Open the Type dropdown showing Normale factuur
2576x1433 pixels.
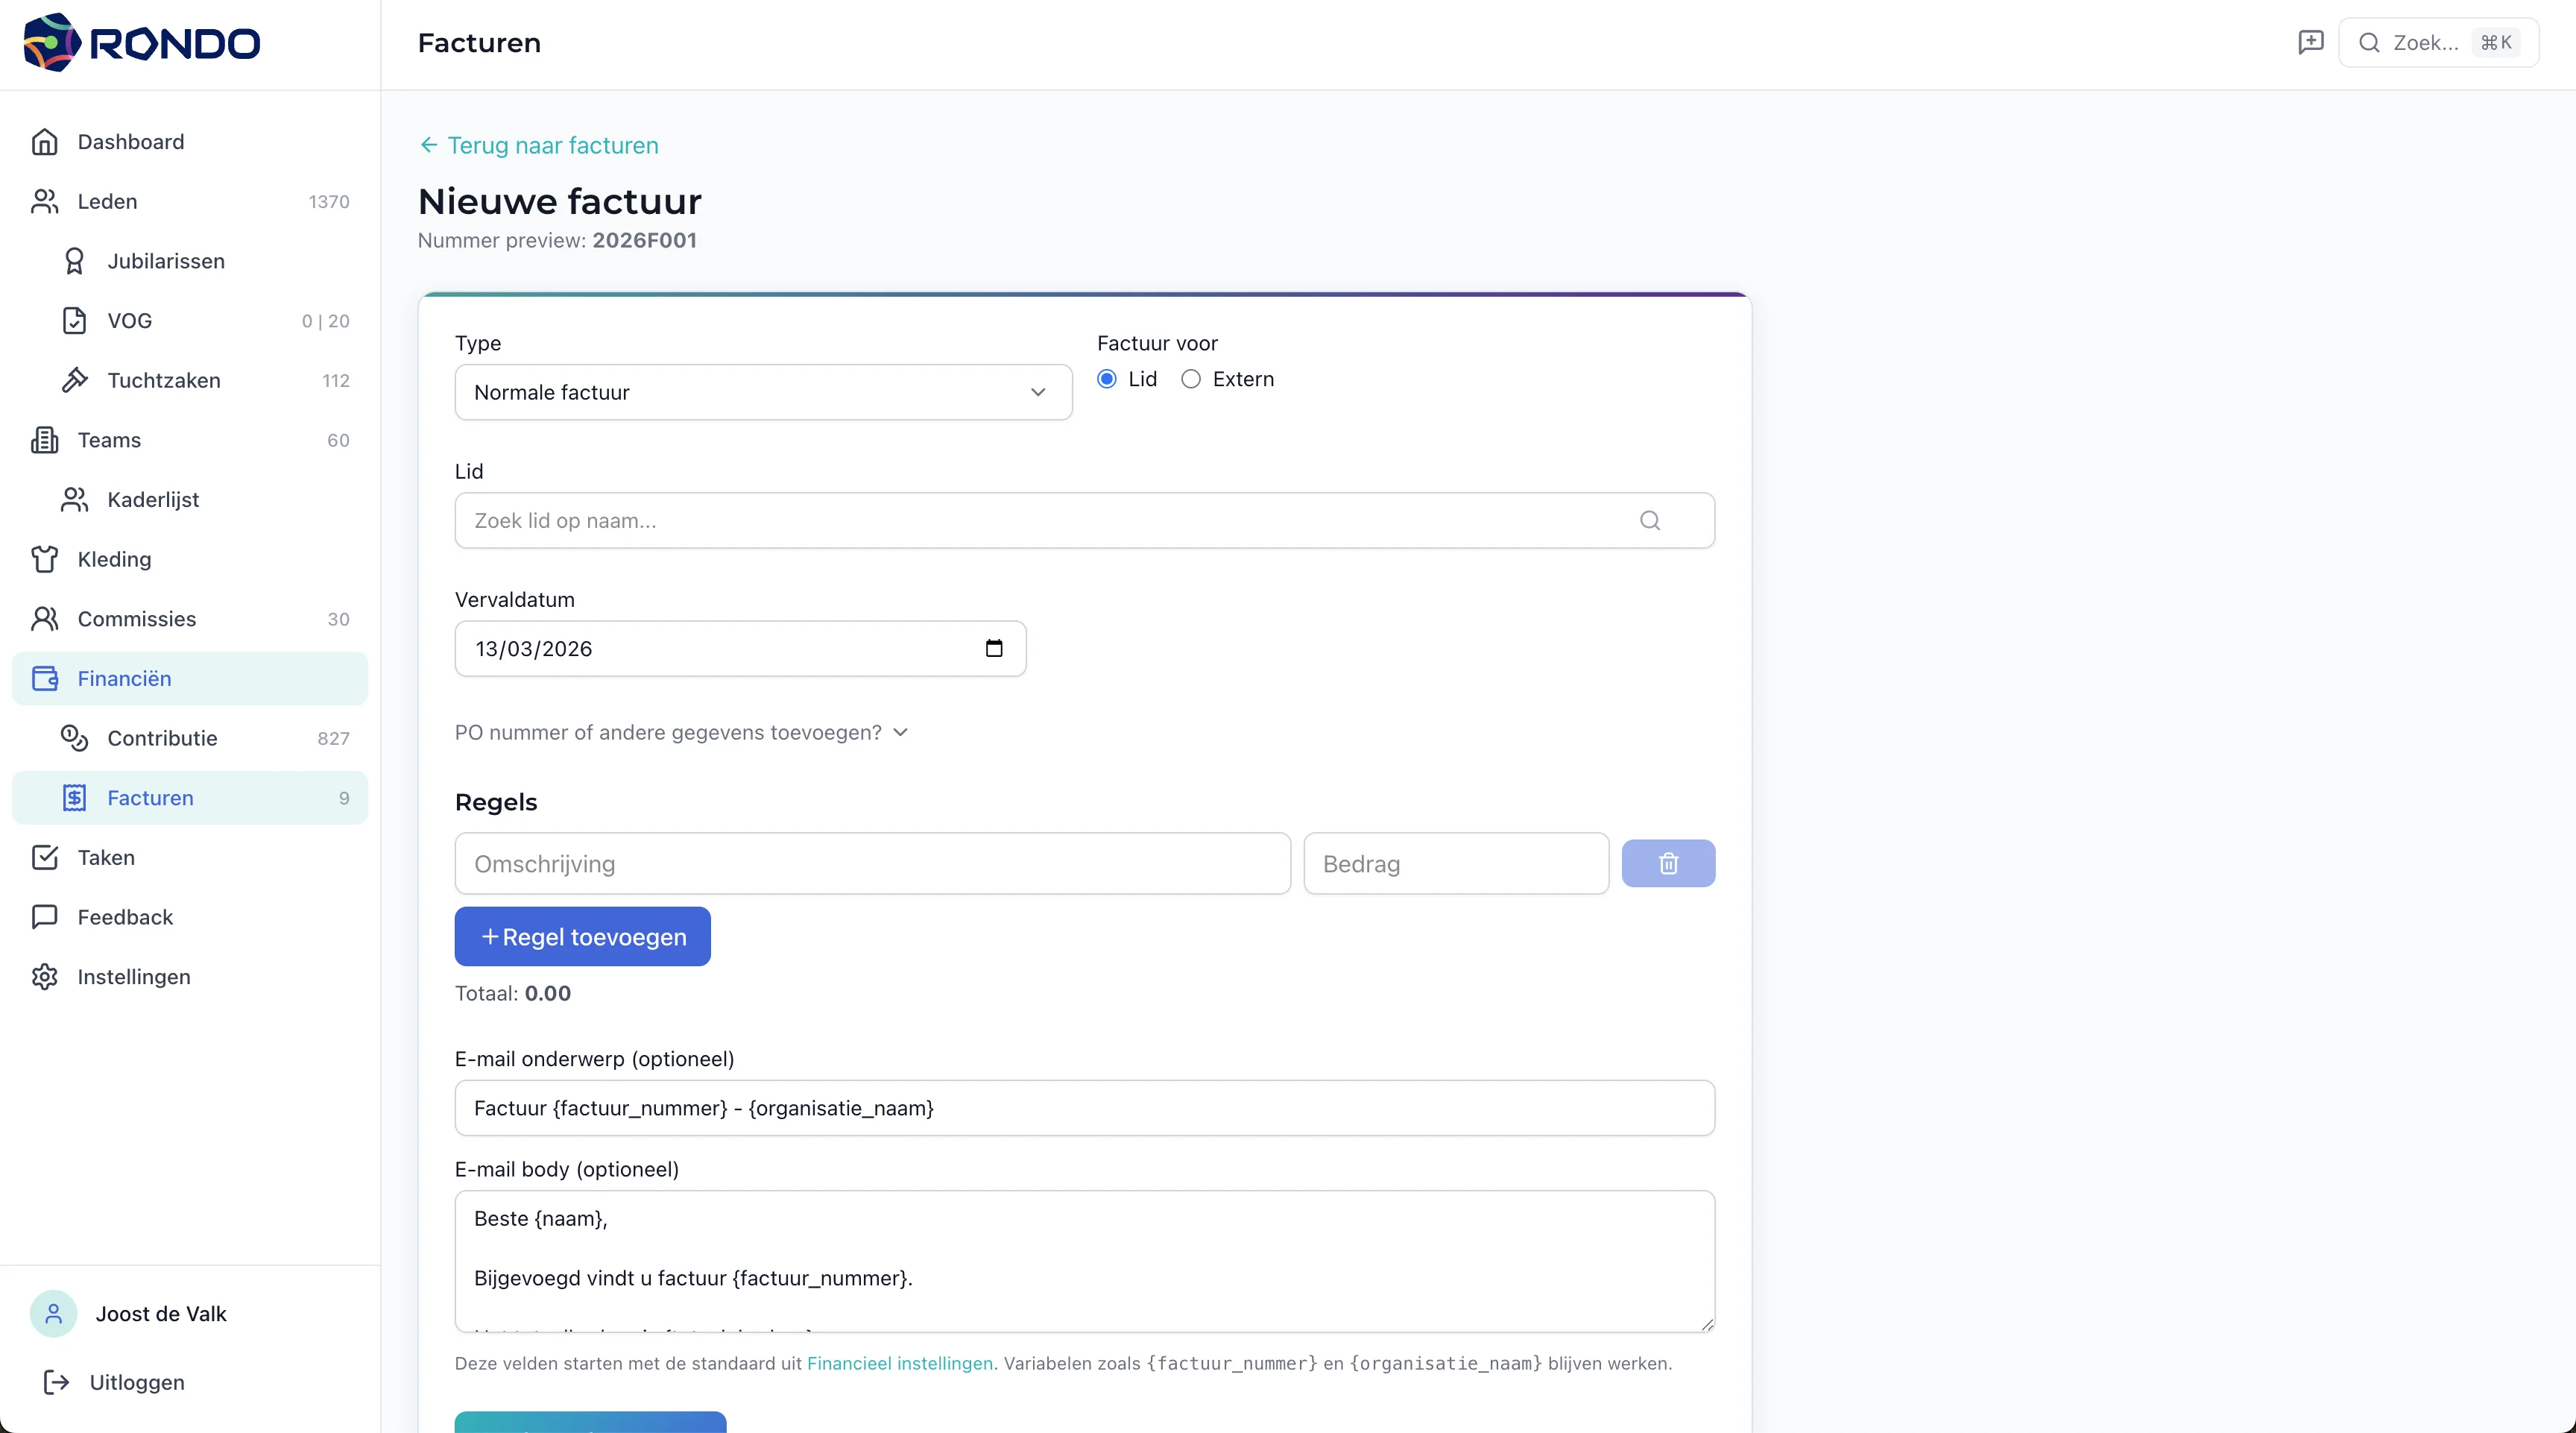(763, 392)
